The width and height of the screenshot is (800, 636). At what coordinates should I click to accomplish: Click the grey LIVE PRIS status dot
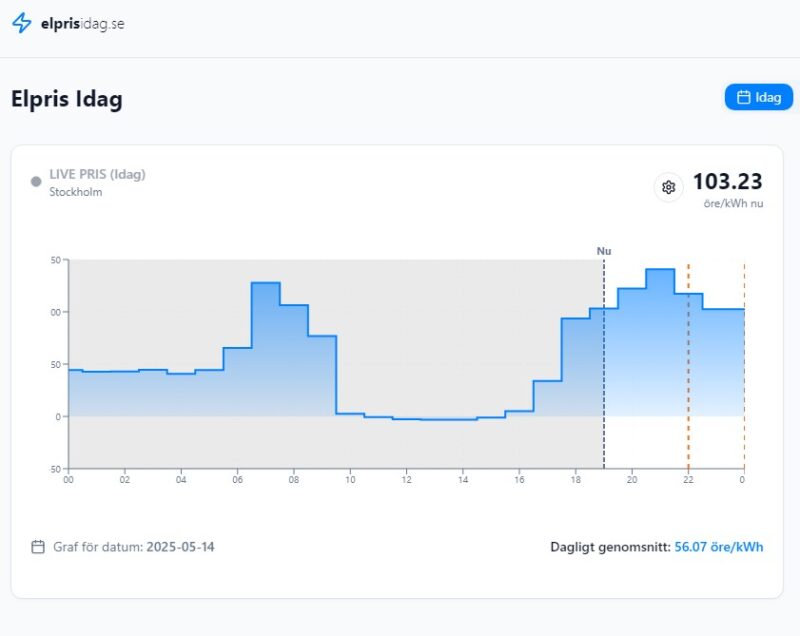[x=36, y=182]
